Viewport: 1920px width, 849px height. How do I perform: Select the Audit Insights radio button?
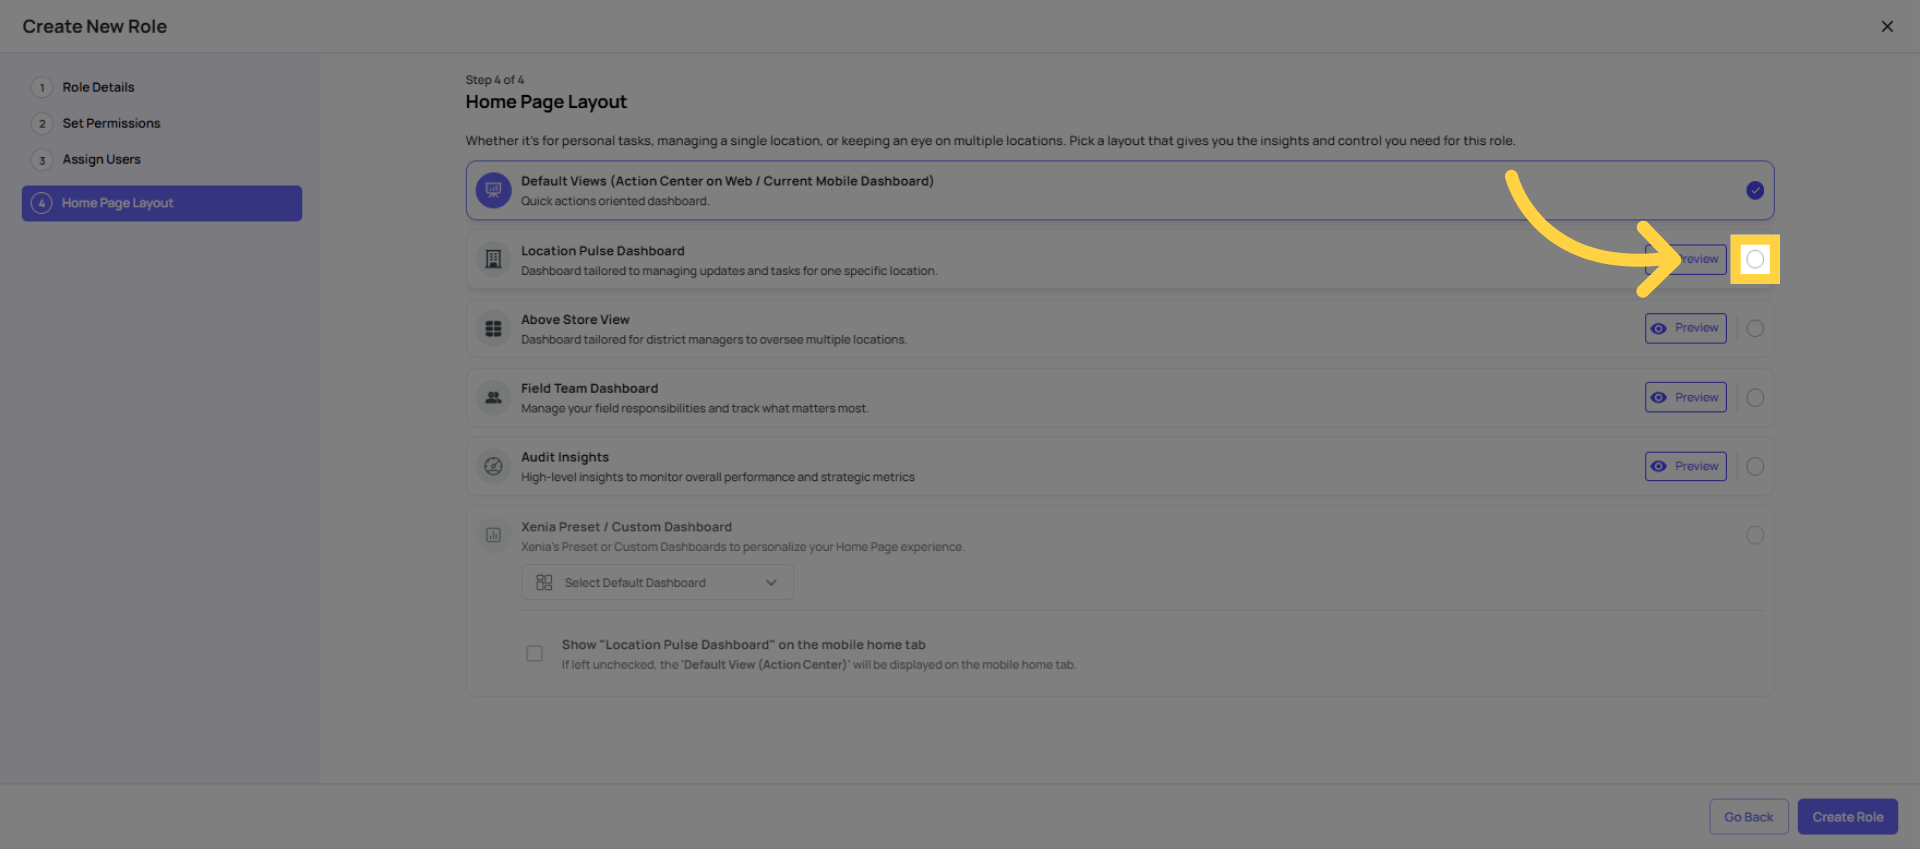tap(1755, 466)
